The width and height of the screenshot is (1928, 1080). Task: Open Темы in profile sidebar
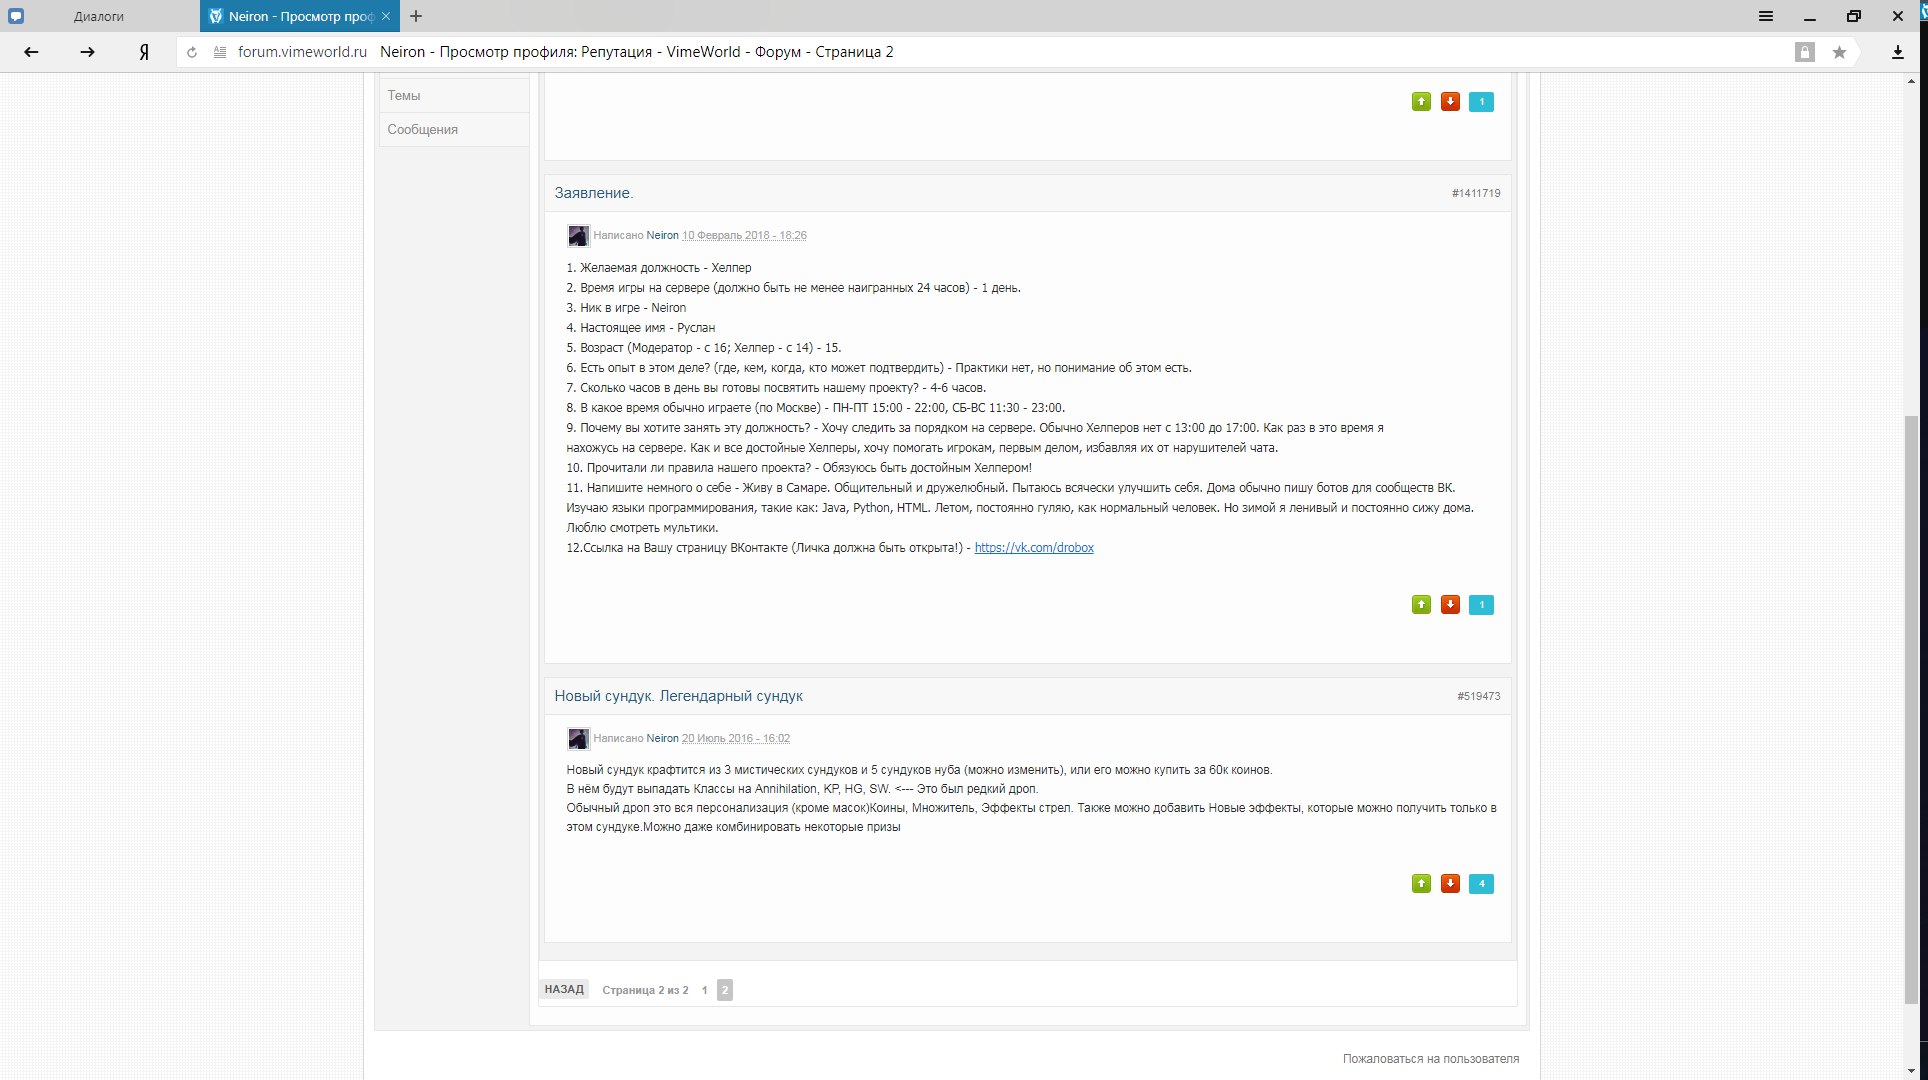tap(404, 95)
